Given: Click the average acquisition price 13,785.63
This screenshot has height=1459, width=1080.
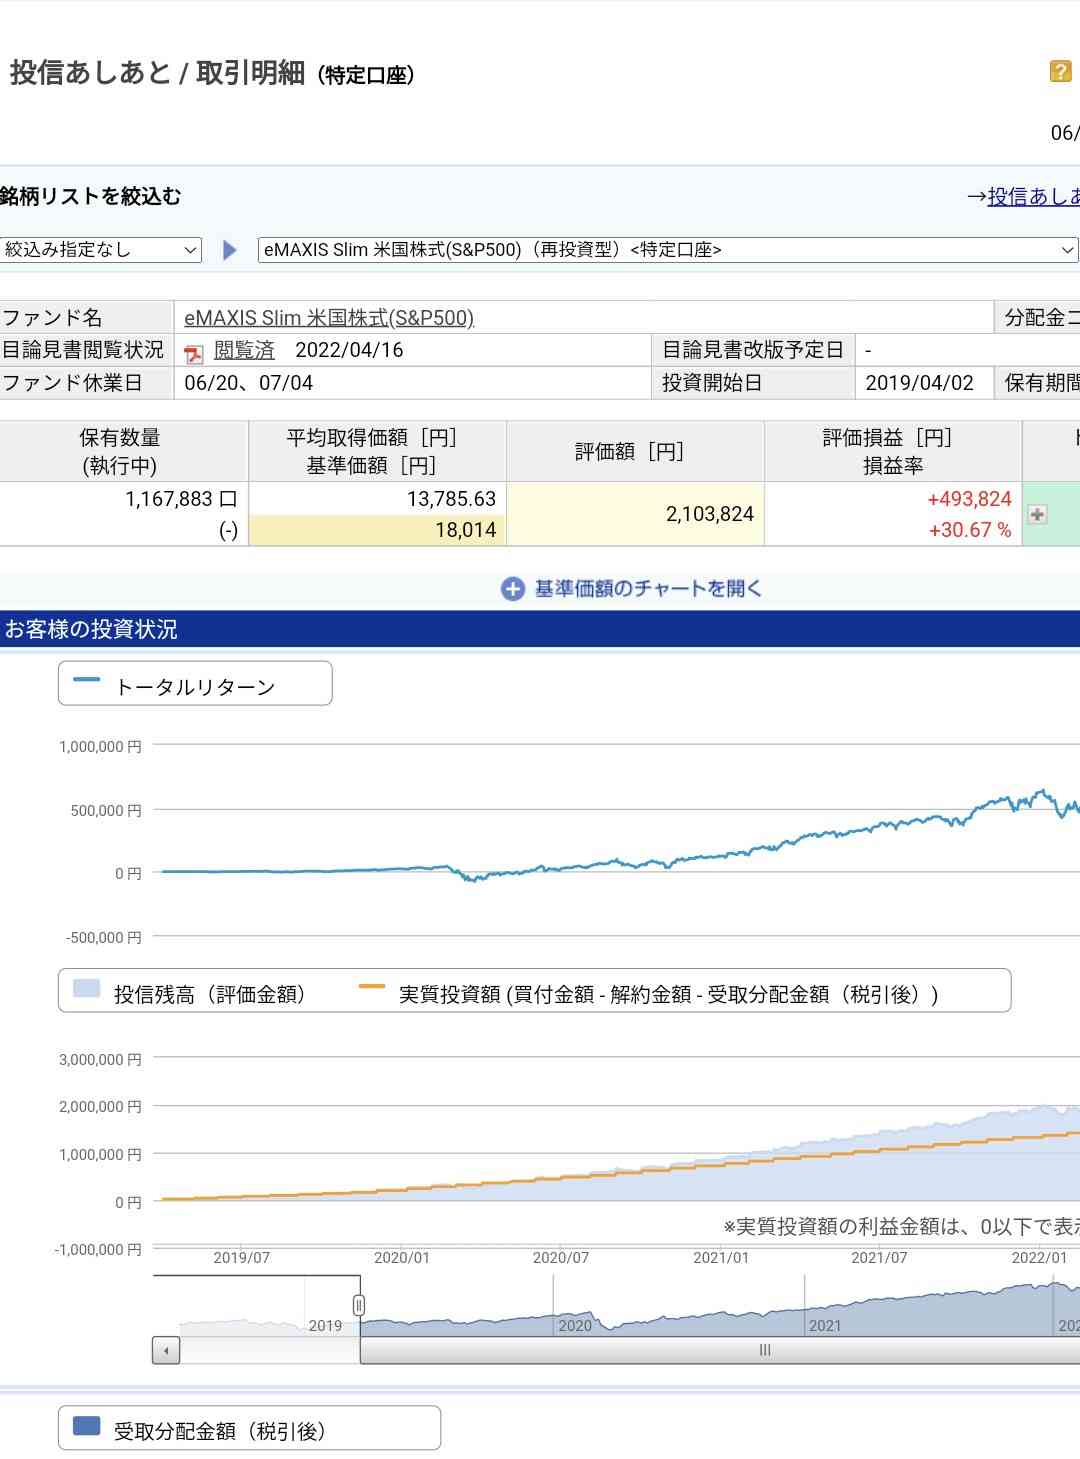Looking at the screenshot, I should pos(451,498).
